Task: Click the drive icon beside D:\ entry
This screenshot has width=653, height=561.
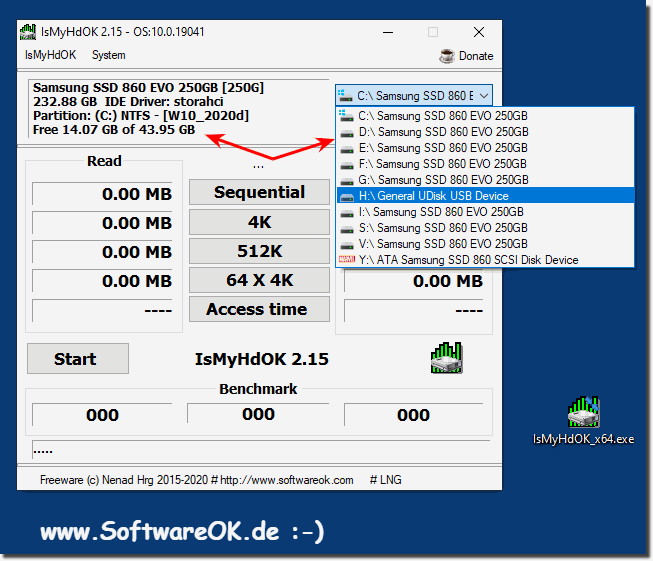Action: tap(346, 133)
